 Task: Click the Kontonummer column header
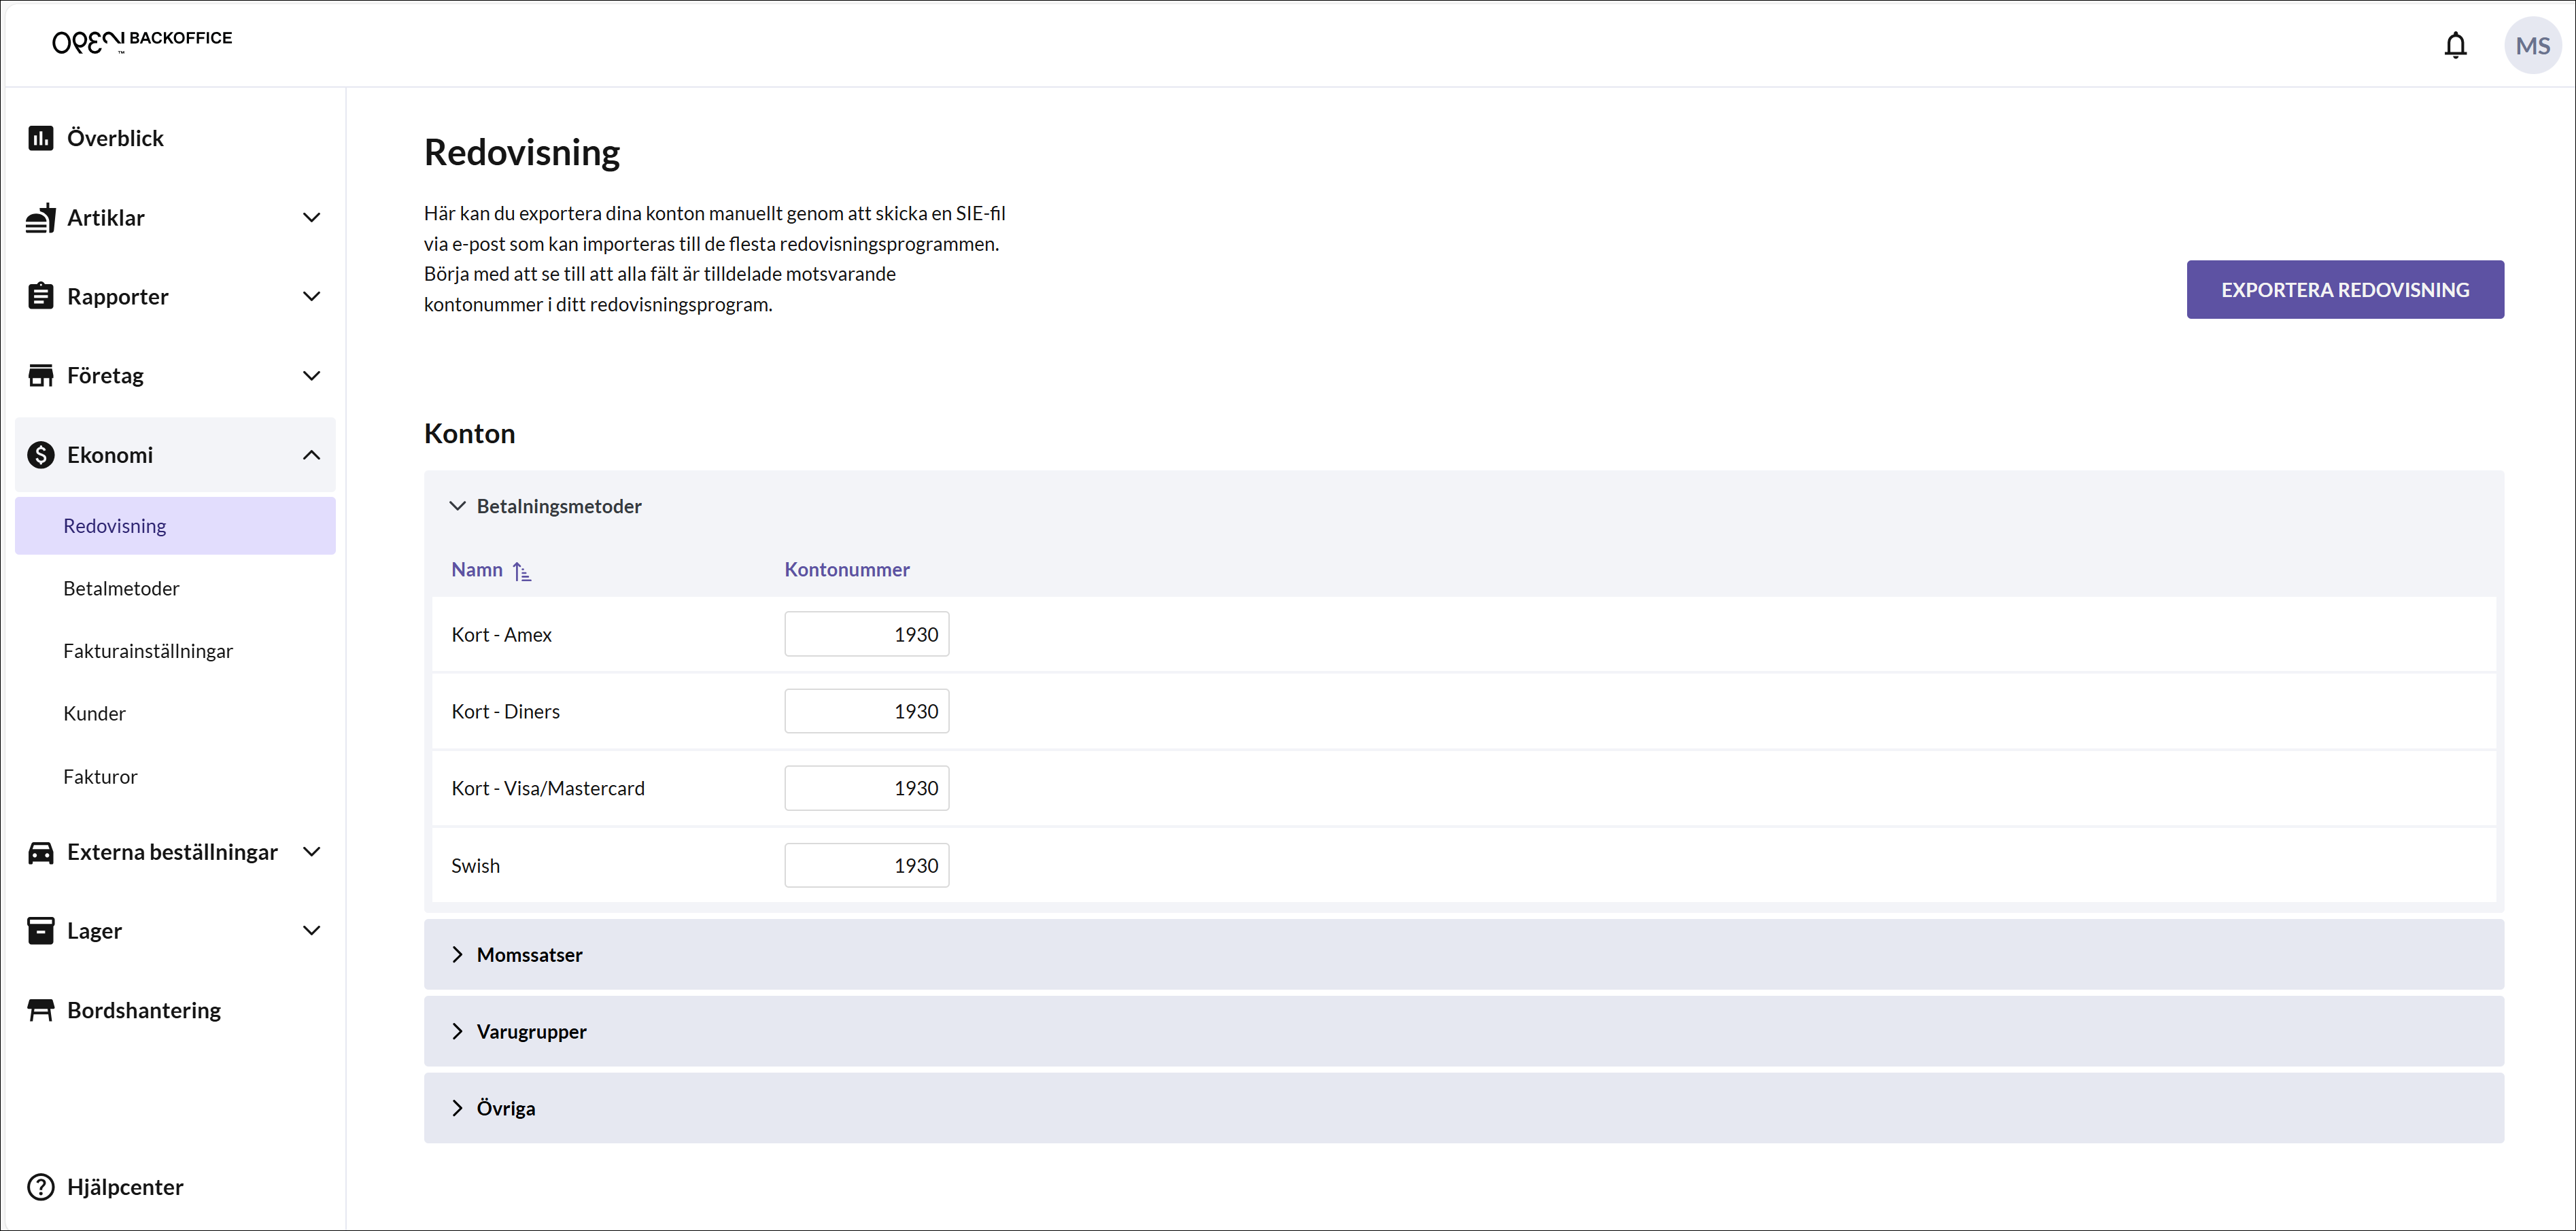tap(847, 570)
